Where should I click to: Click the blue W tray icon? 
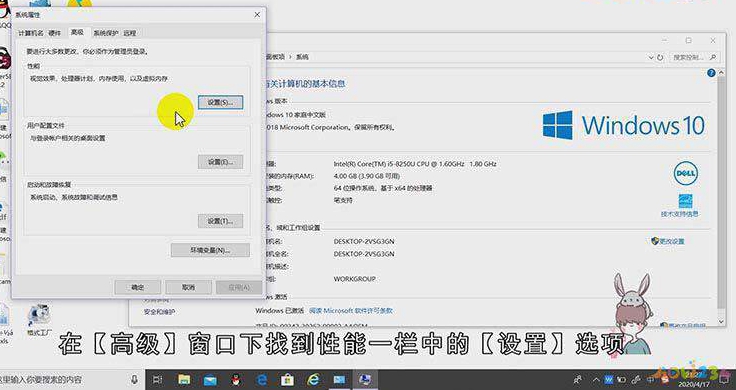point(608,379)
